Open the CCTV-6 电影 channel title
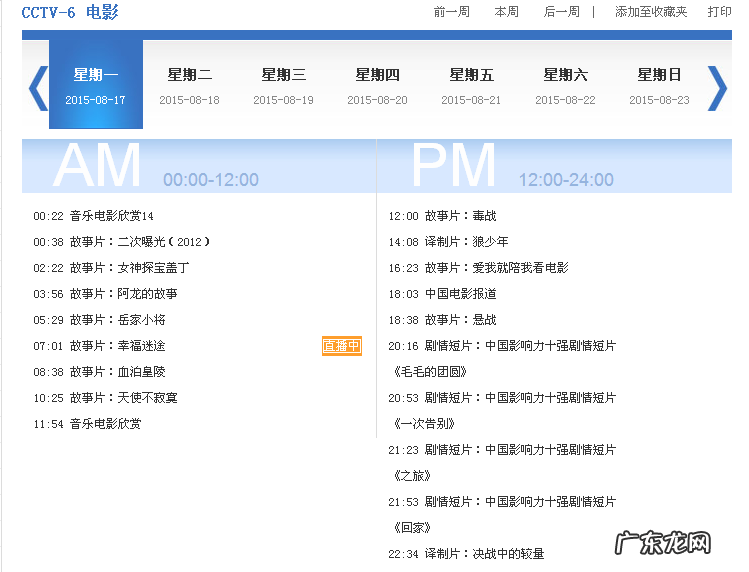The width and height of the screenshot is (749, 572). (x=70, y=12)
